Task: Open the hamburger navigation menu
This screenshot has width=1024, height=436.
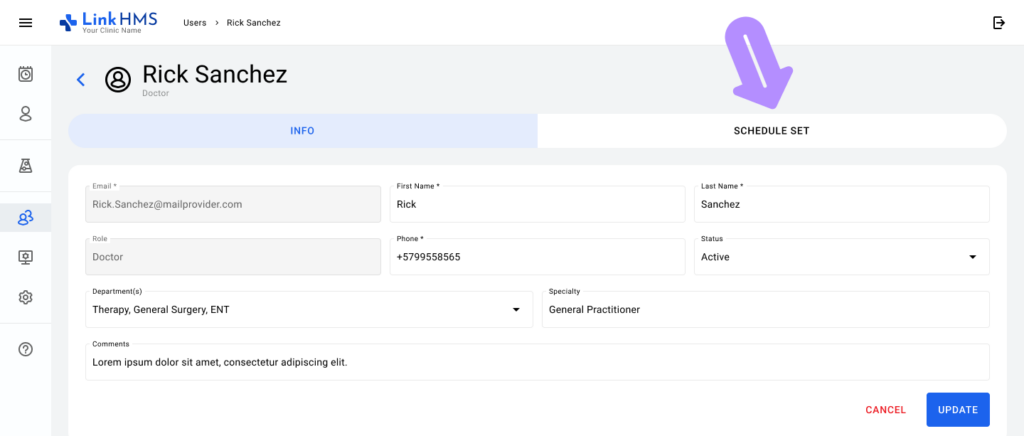Action: click(25, 23)
